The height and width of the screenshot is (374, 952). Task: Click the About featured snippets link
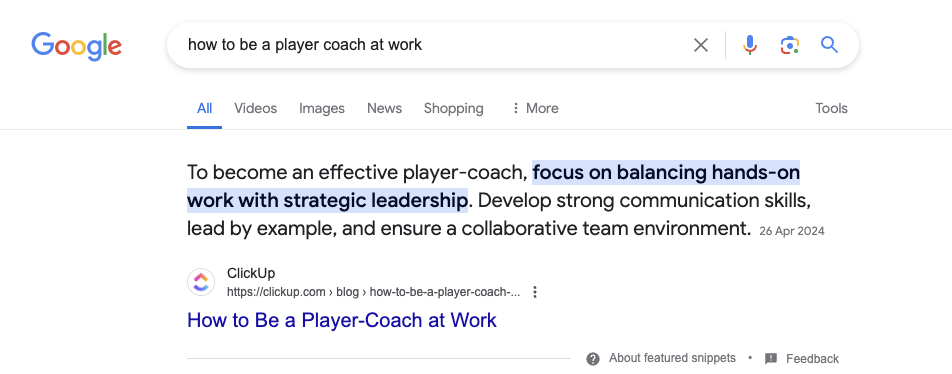(x=672, y=358)
